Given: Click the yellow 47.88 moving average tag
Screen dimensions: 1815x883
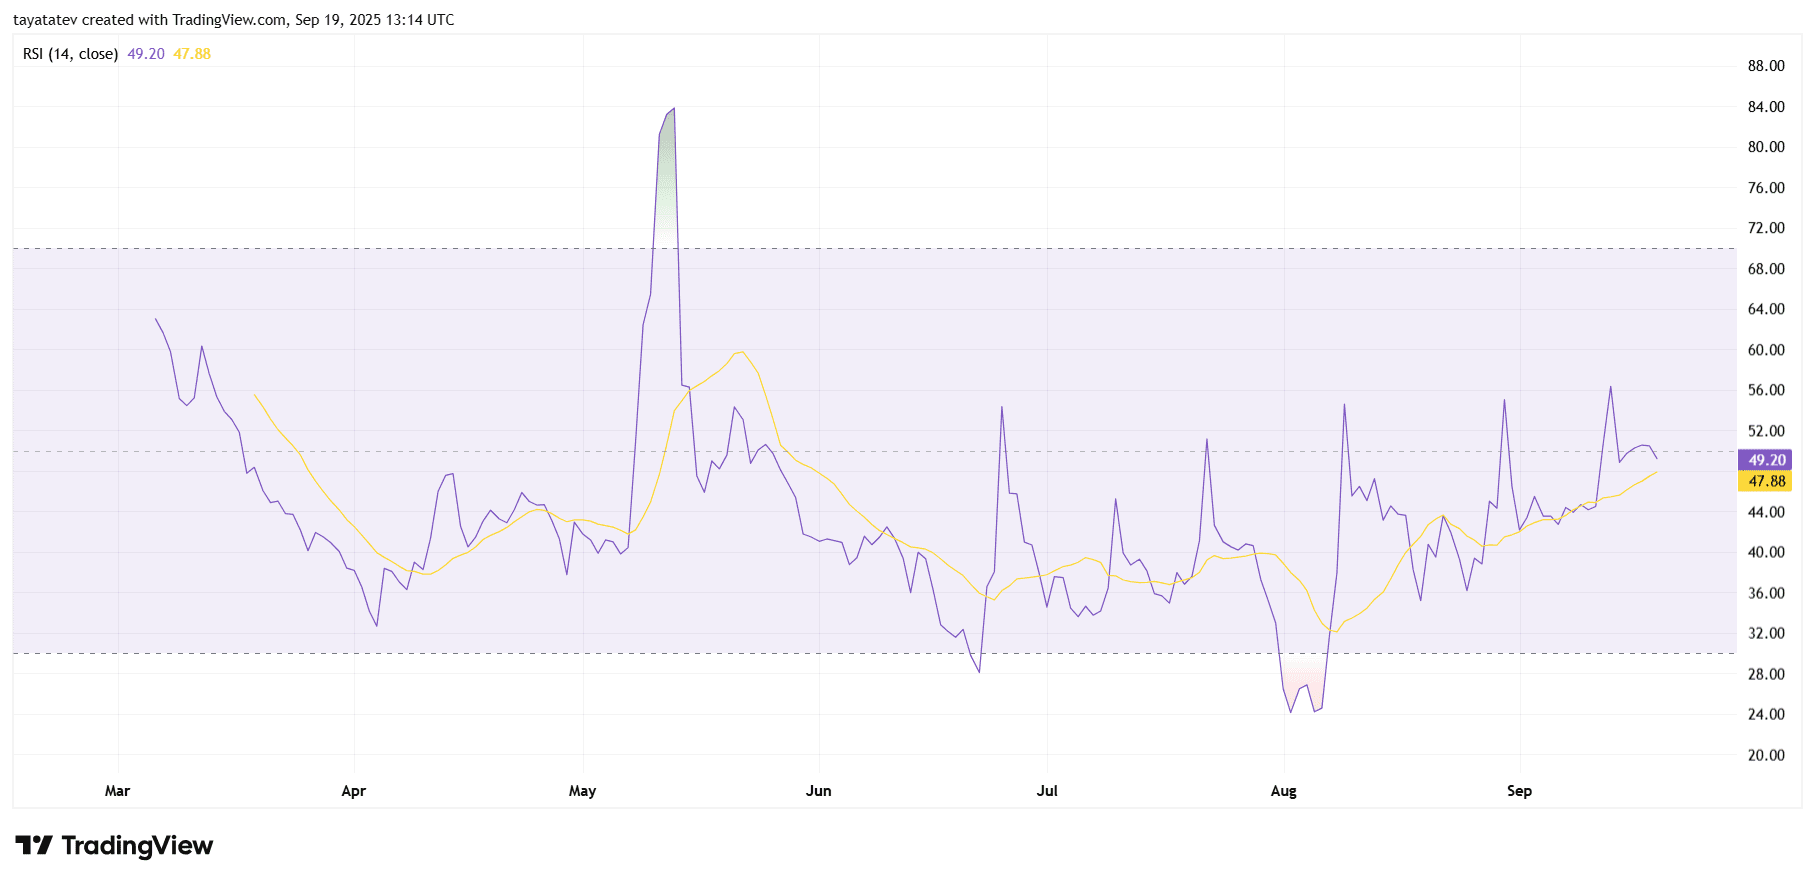Looking at the screenshot, I should tap(1766, 481).
